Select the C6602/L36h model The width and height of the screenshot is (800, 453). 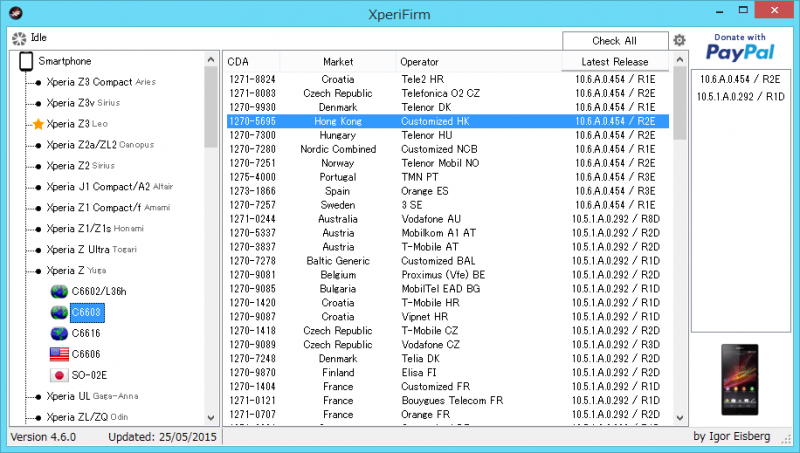(99, 291)
